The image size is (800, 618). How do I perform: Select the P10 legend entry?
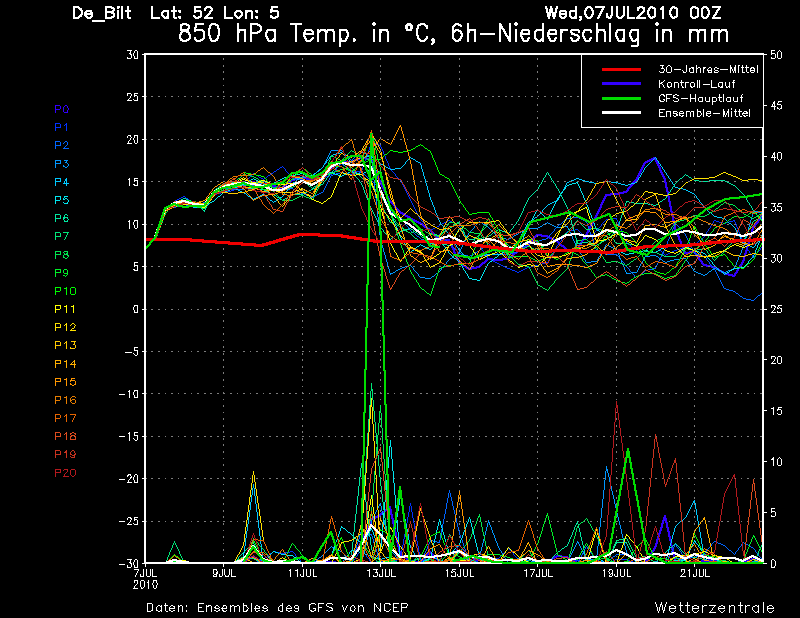65,291
